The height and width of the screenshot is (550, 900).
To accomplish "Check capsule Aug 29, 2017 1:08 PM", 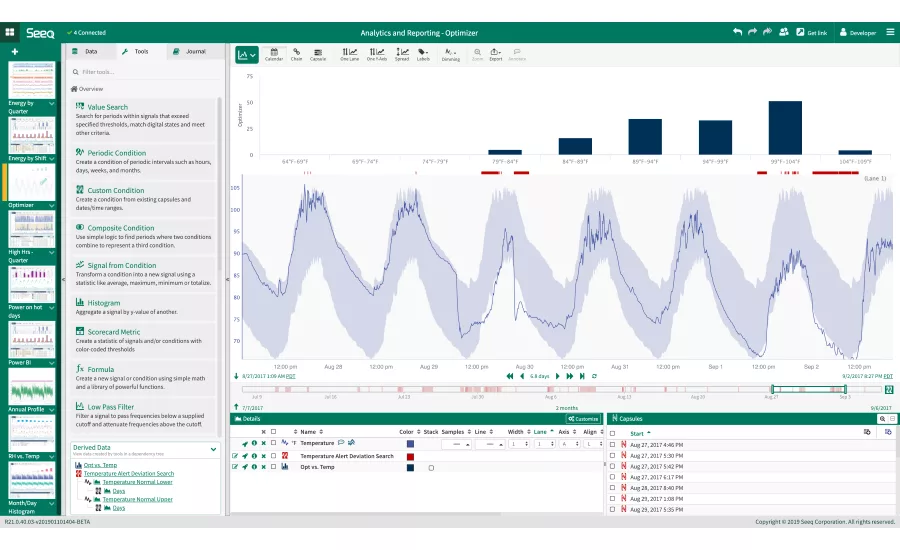I will (612, 498).
